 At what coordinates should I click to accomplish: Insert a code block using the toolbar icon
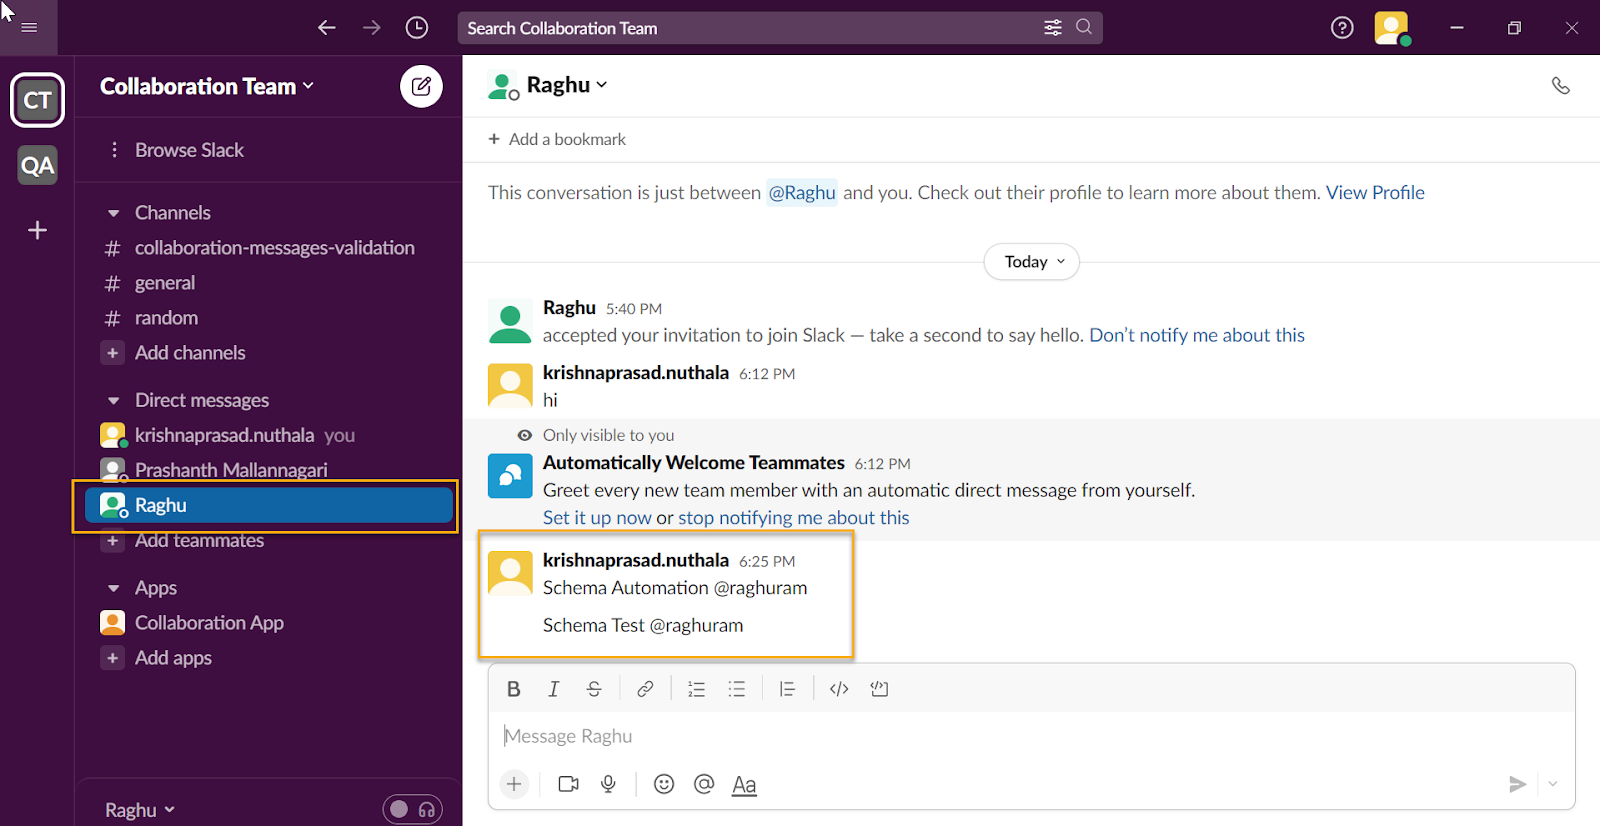coord(879,689)
